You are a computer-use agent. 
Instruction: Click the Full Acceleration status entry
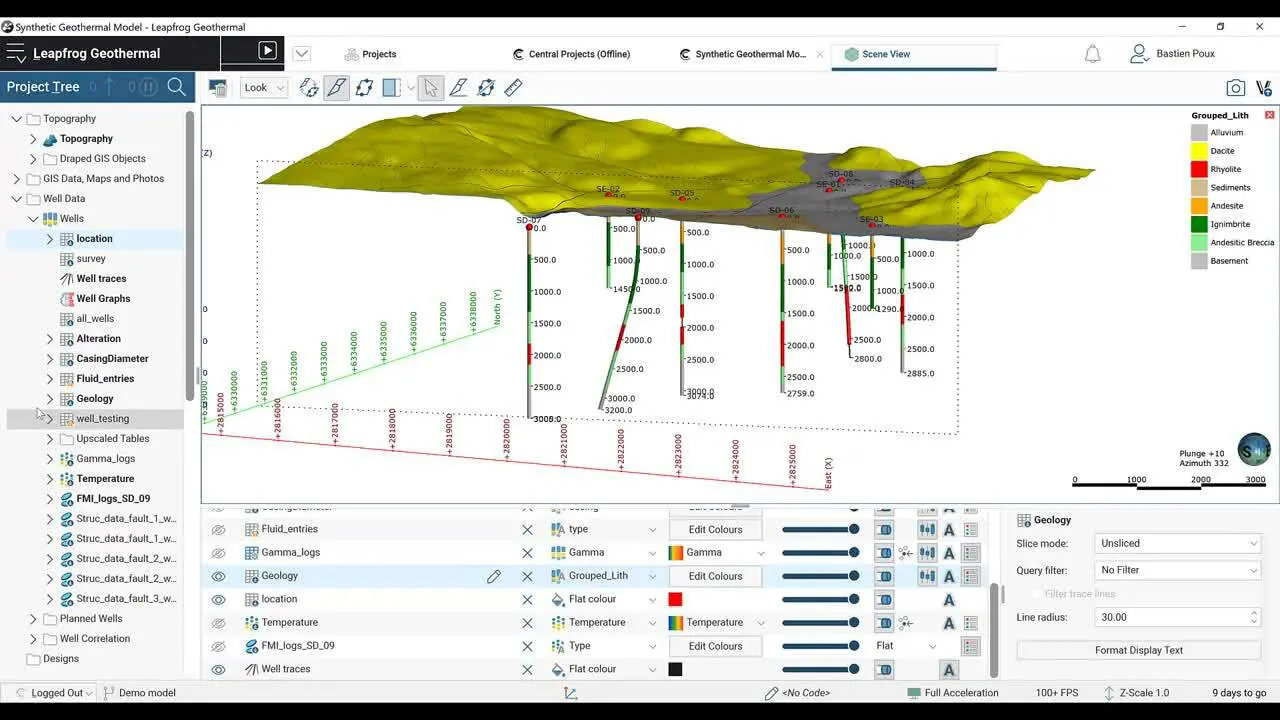(953, 693)
